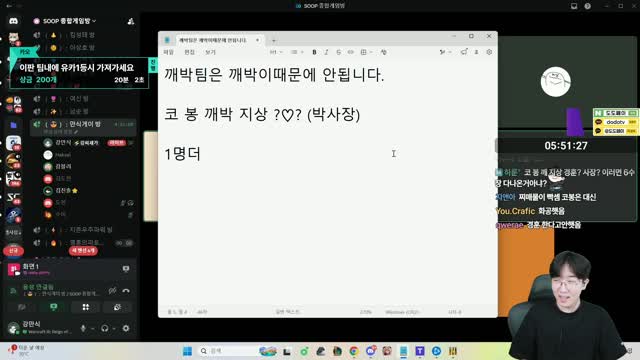The width and height of the screenshot is (640, 360).
Task: Open the 파일 menu in Notepad
Action: [169, 52]
